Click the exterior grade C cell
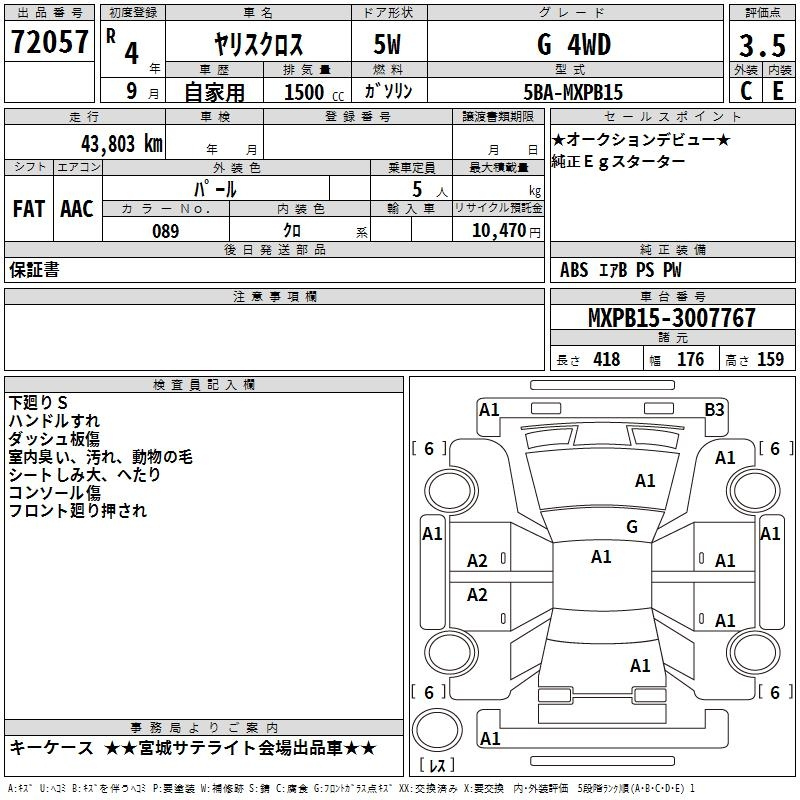Image resolution: width=800 pixels, height=800 pixels. (x=746, y=91)
